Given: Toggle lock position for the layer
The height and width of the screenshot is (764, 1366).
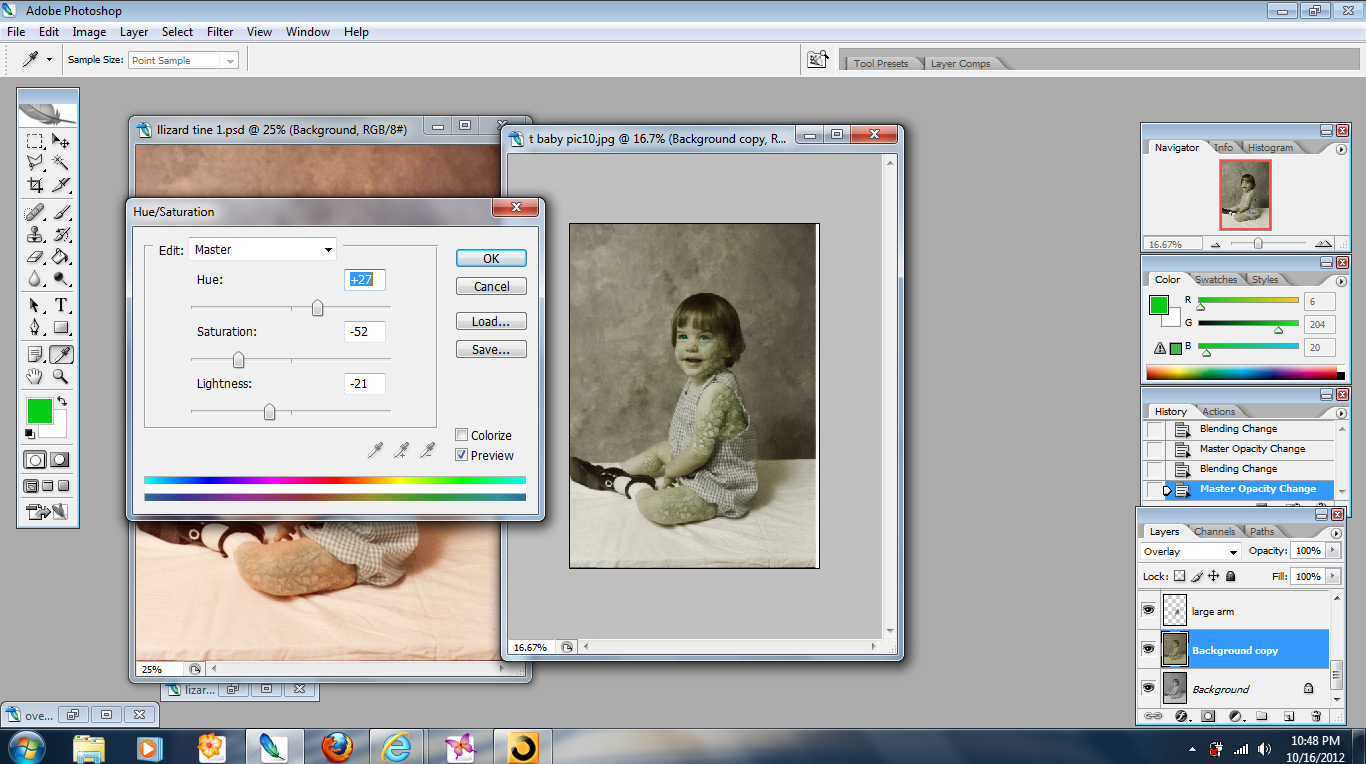Looking at the screenshot, I should tap(1214, 576).
